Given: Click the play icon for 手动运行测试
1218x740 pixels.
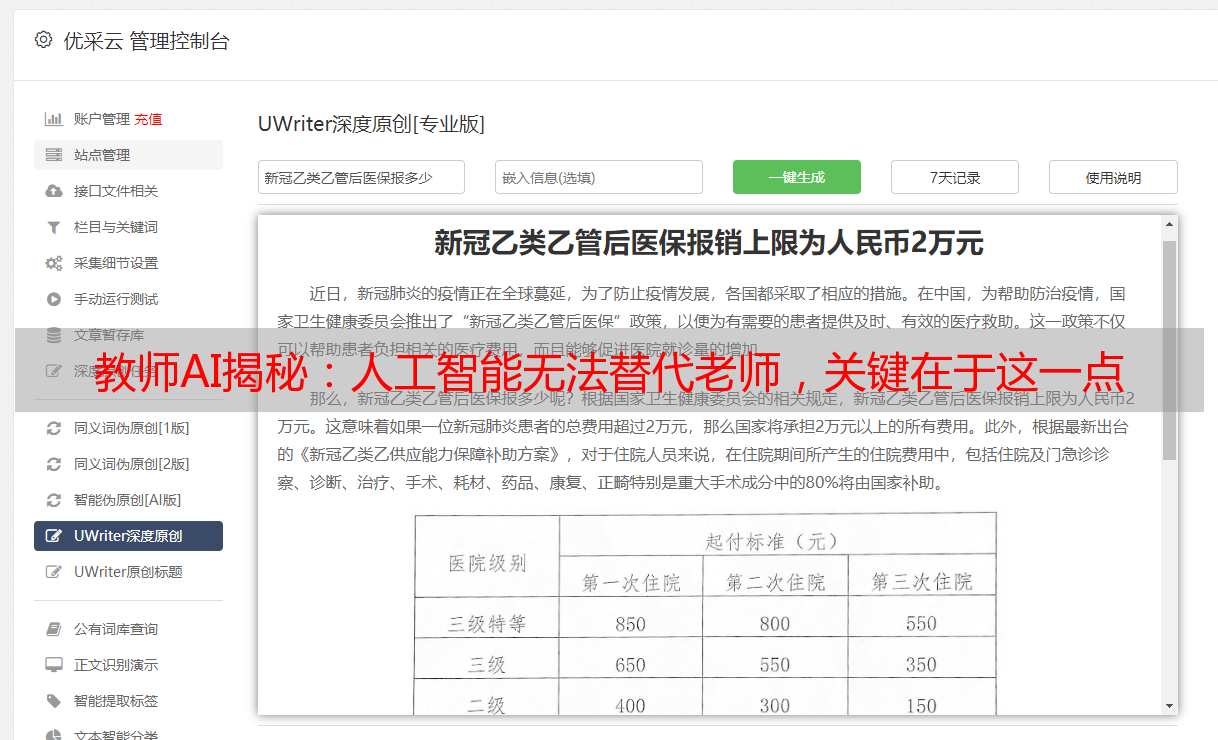Looking at the screenshot, I should pos(54,299).
